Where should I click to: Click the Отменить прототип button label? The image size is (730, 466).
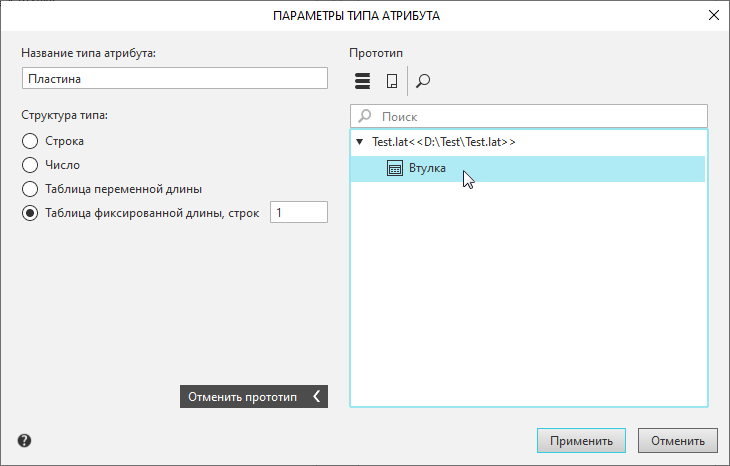242,396
